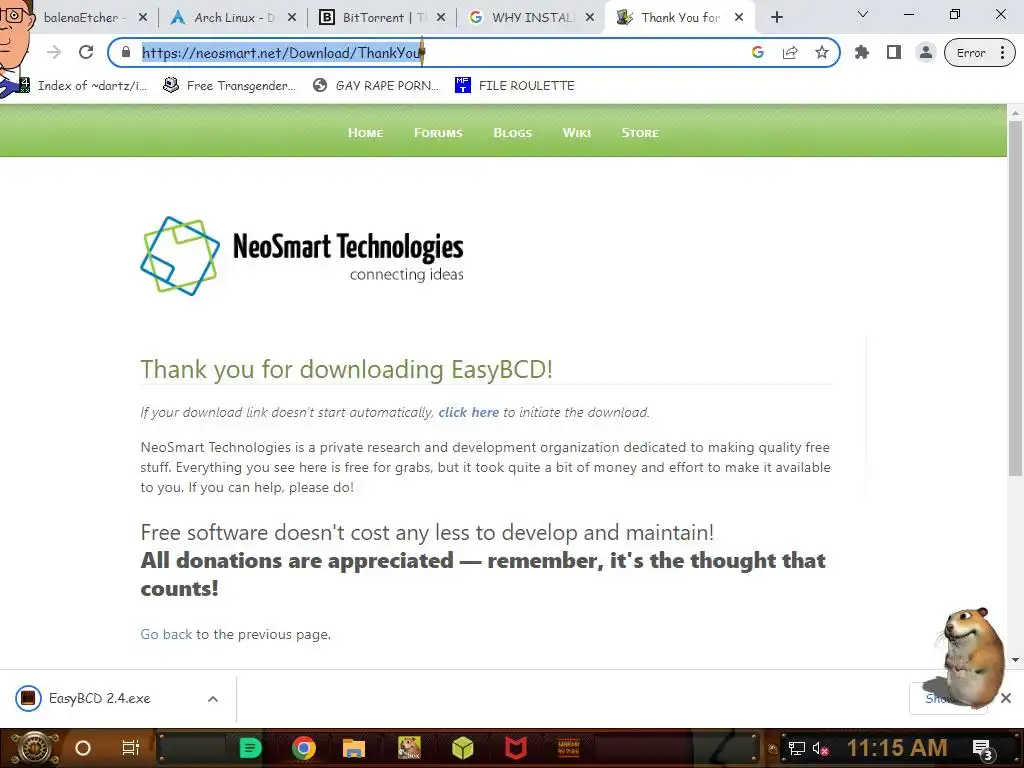Open Blogs in site navigation
This screenshot has width=1024, height=768.
coord(513,133)
